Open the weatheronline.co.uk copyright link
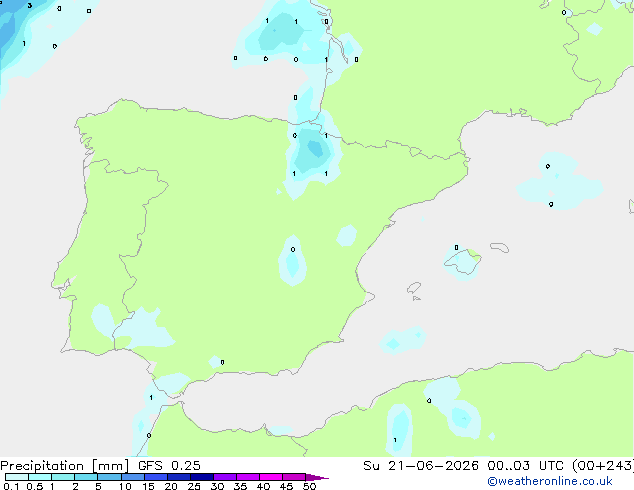This screenshot has height=490, width=634. tap(550, 481)
